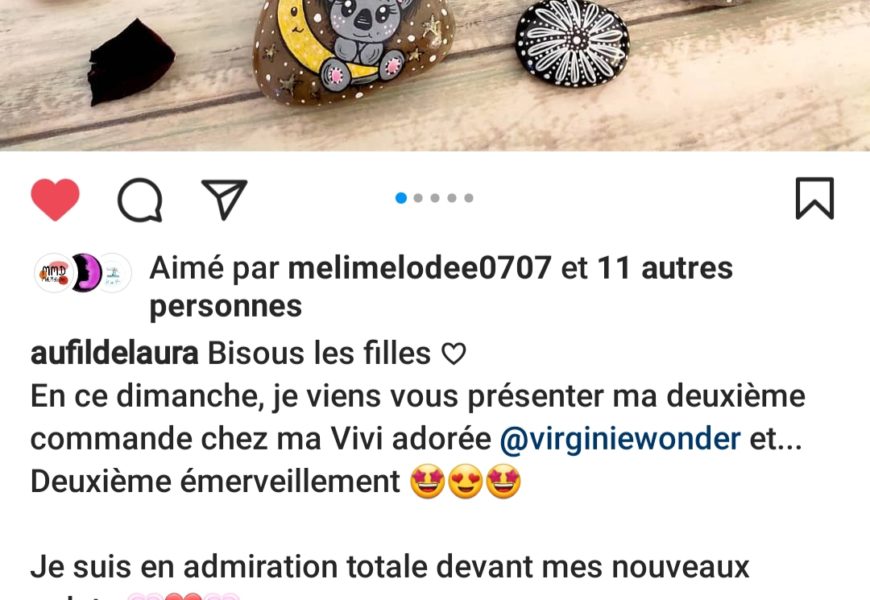The image size is (870, 600).
Task: Go to first carousel dot indicator
Action: tap(401, 198)
